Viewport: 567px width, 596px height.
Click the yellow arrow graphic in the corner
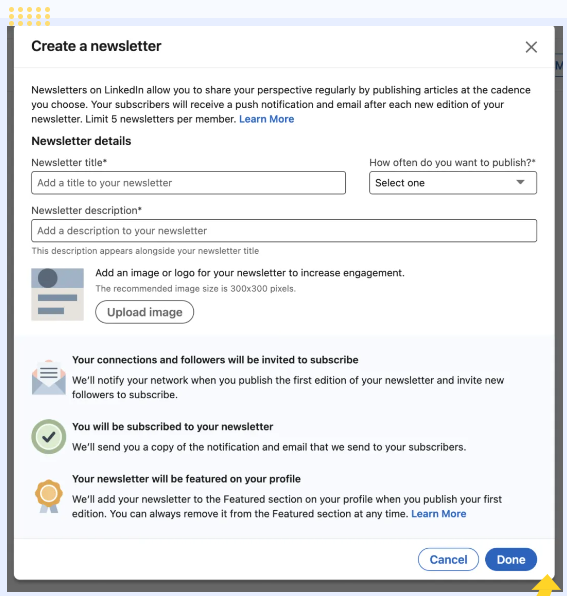tap(546, 585)
